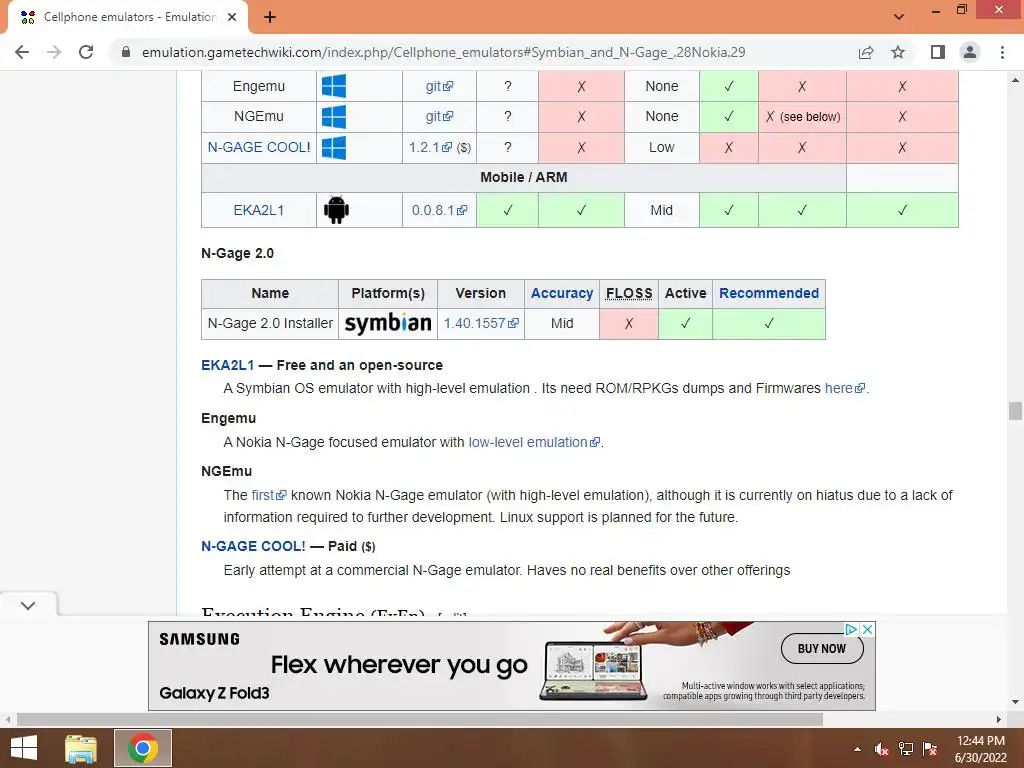Click Buy Now in Samsung ad
This screenshot has width=1024, height=768.
point(822,648)
